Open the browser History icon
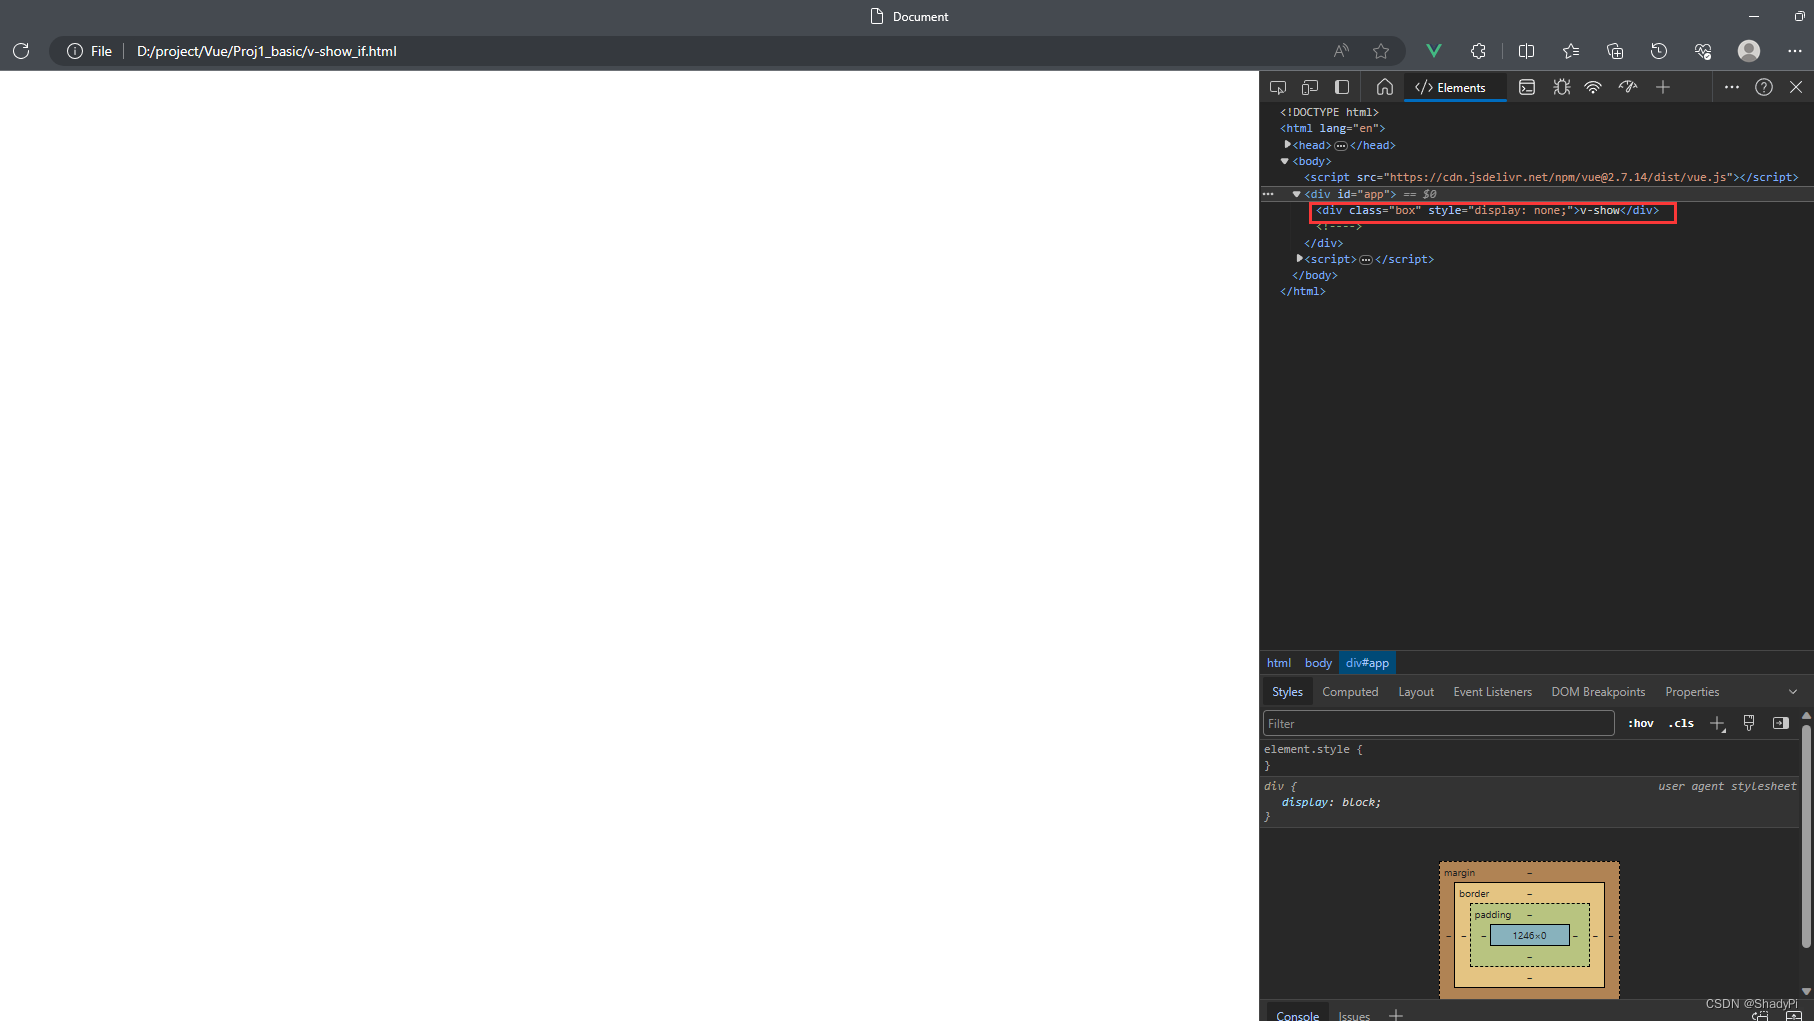Viewport: 1814px width, 1021px height. tap(1659, 51)
